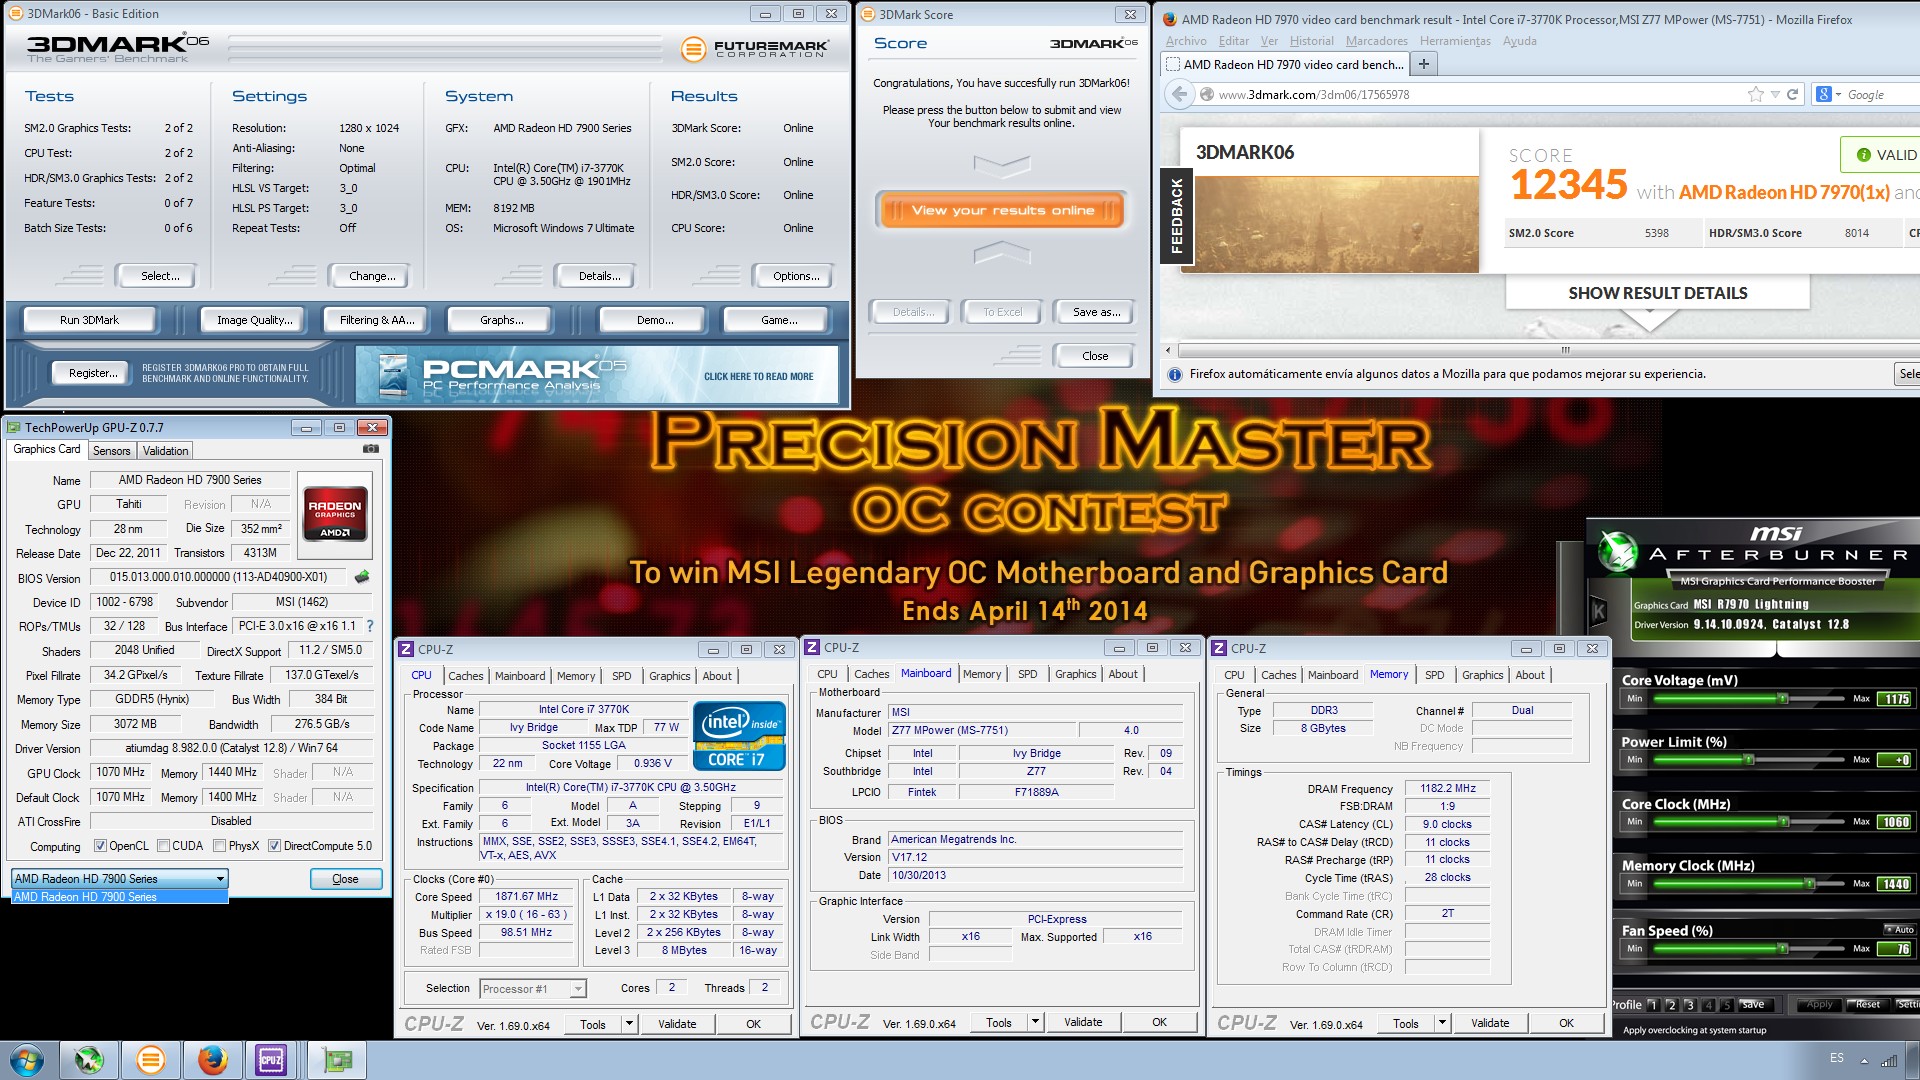Click Intel Core i7 logo in CPU-Z
This screenshot has height=1080, width=1920.
[x=739, y=736]
